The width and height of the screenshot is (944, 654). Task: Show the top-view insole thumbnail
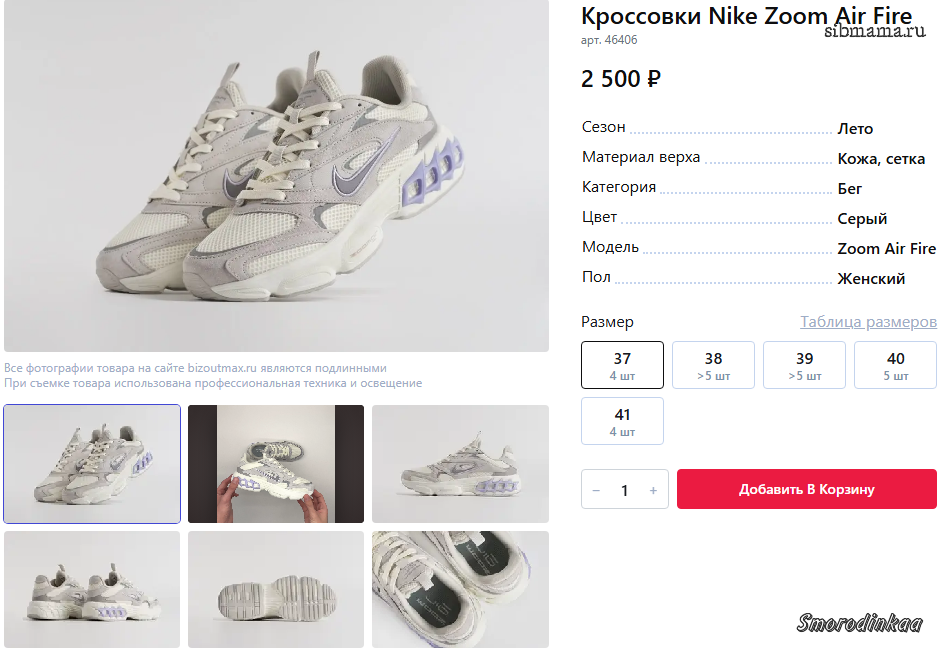(460, 589)
